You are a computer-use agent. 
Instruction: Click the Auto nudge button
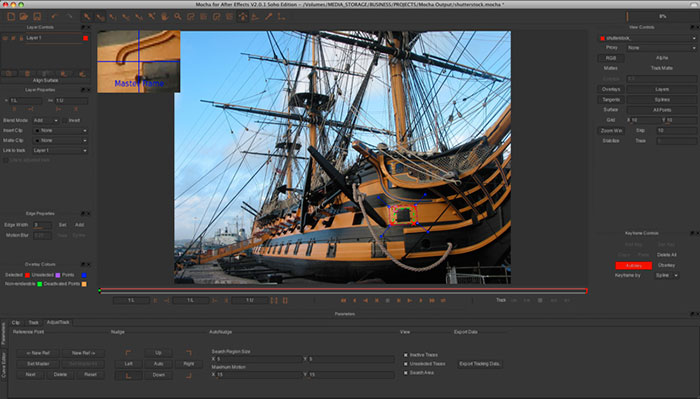point(158,364)
